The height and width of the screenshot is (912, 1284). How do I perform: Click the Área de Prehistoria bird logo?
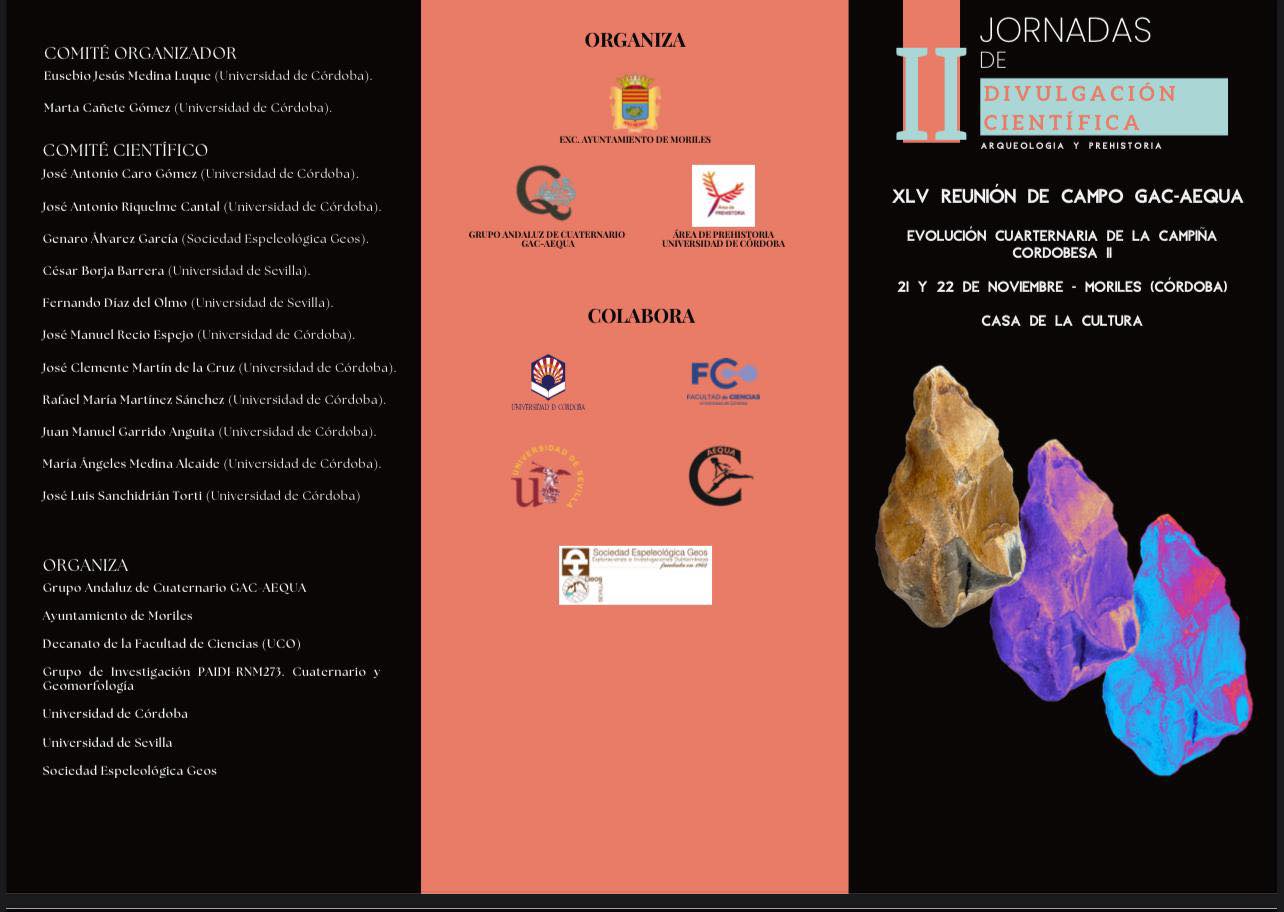[x=723, y=195]
